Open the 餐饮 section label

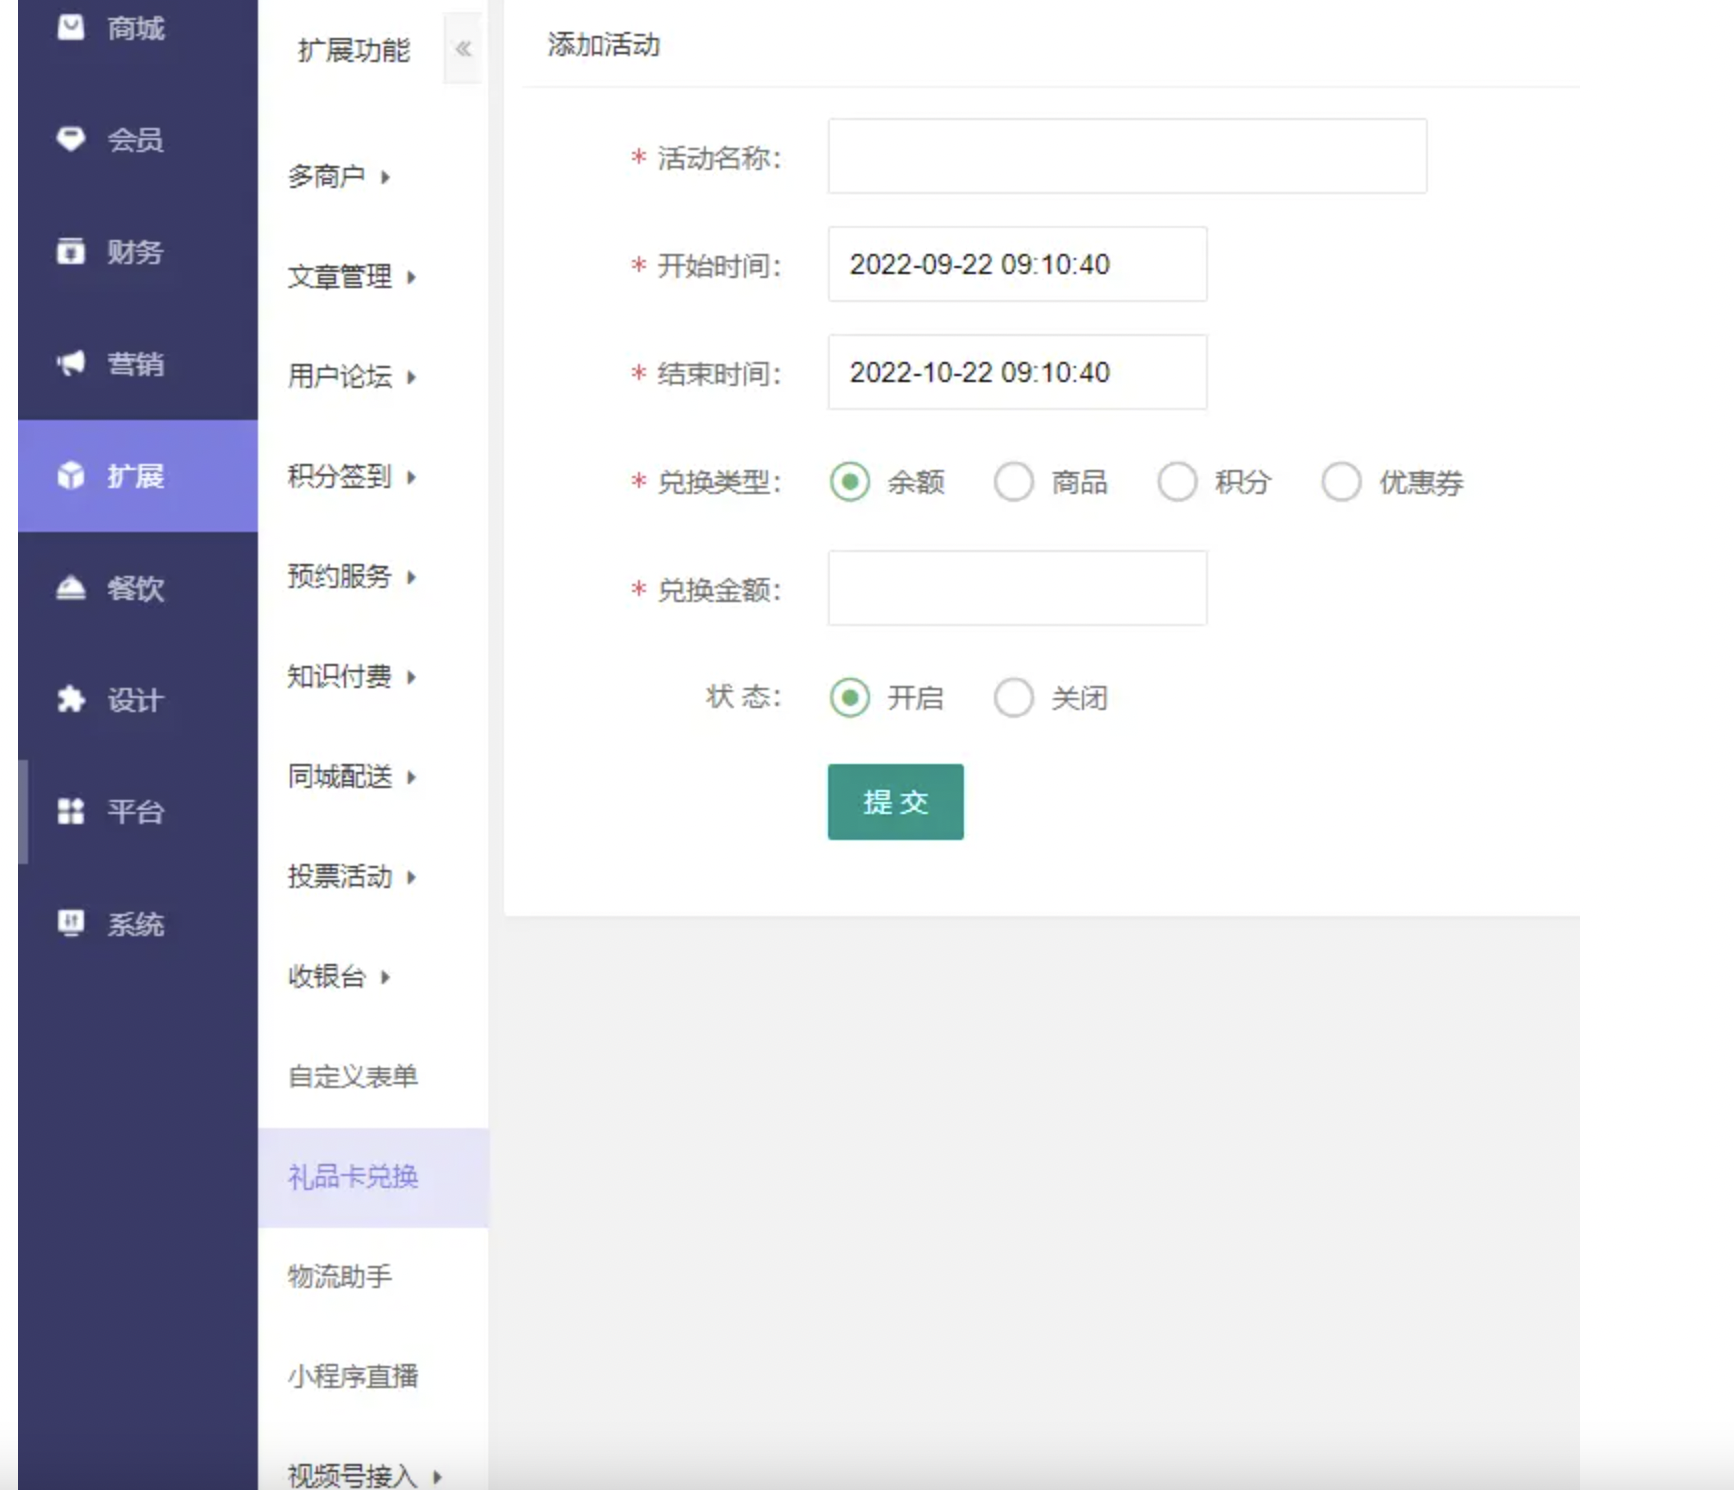click(136, 588)
